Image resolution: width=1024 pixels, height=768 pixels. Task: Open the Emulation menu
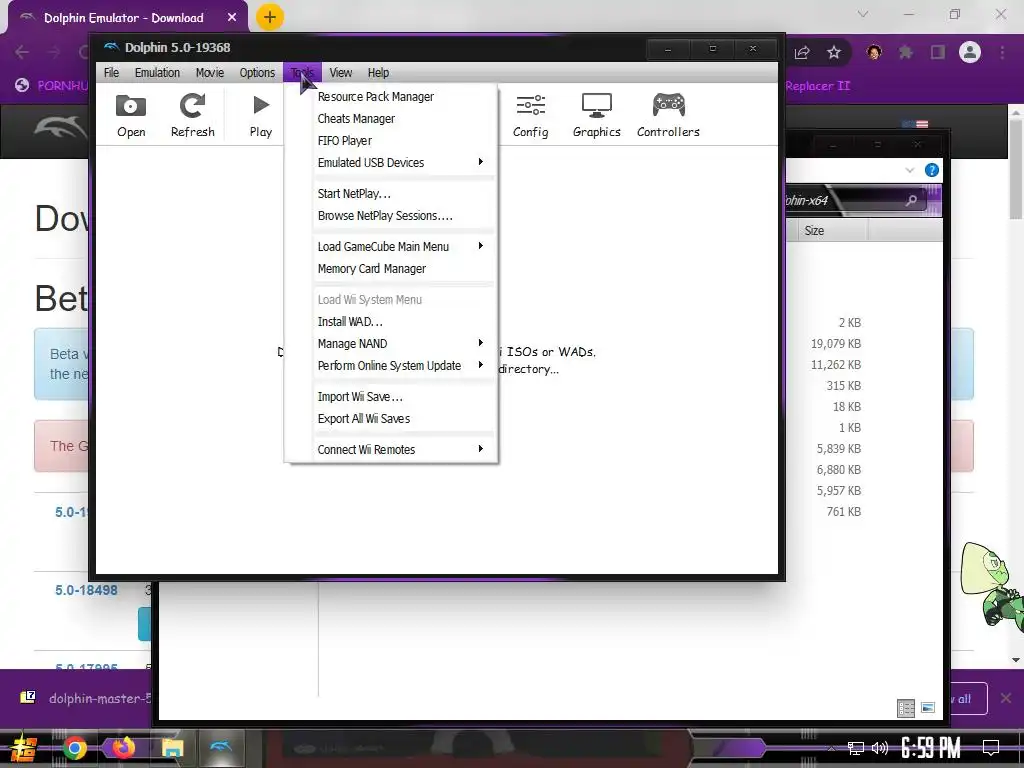pos(157,72)
